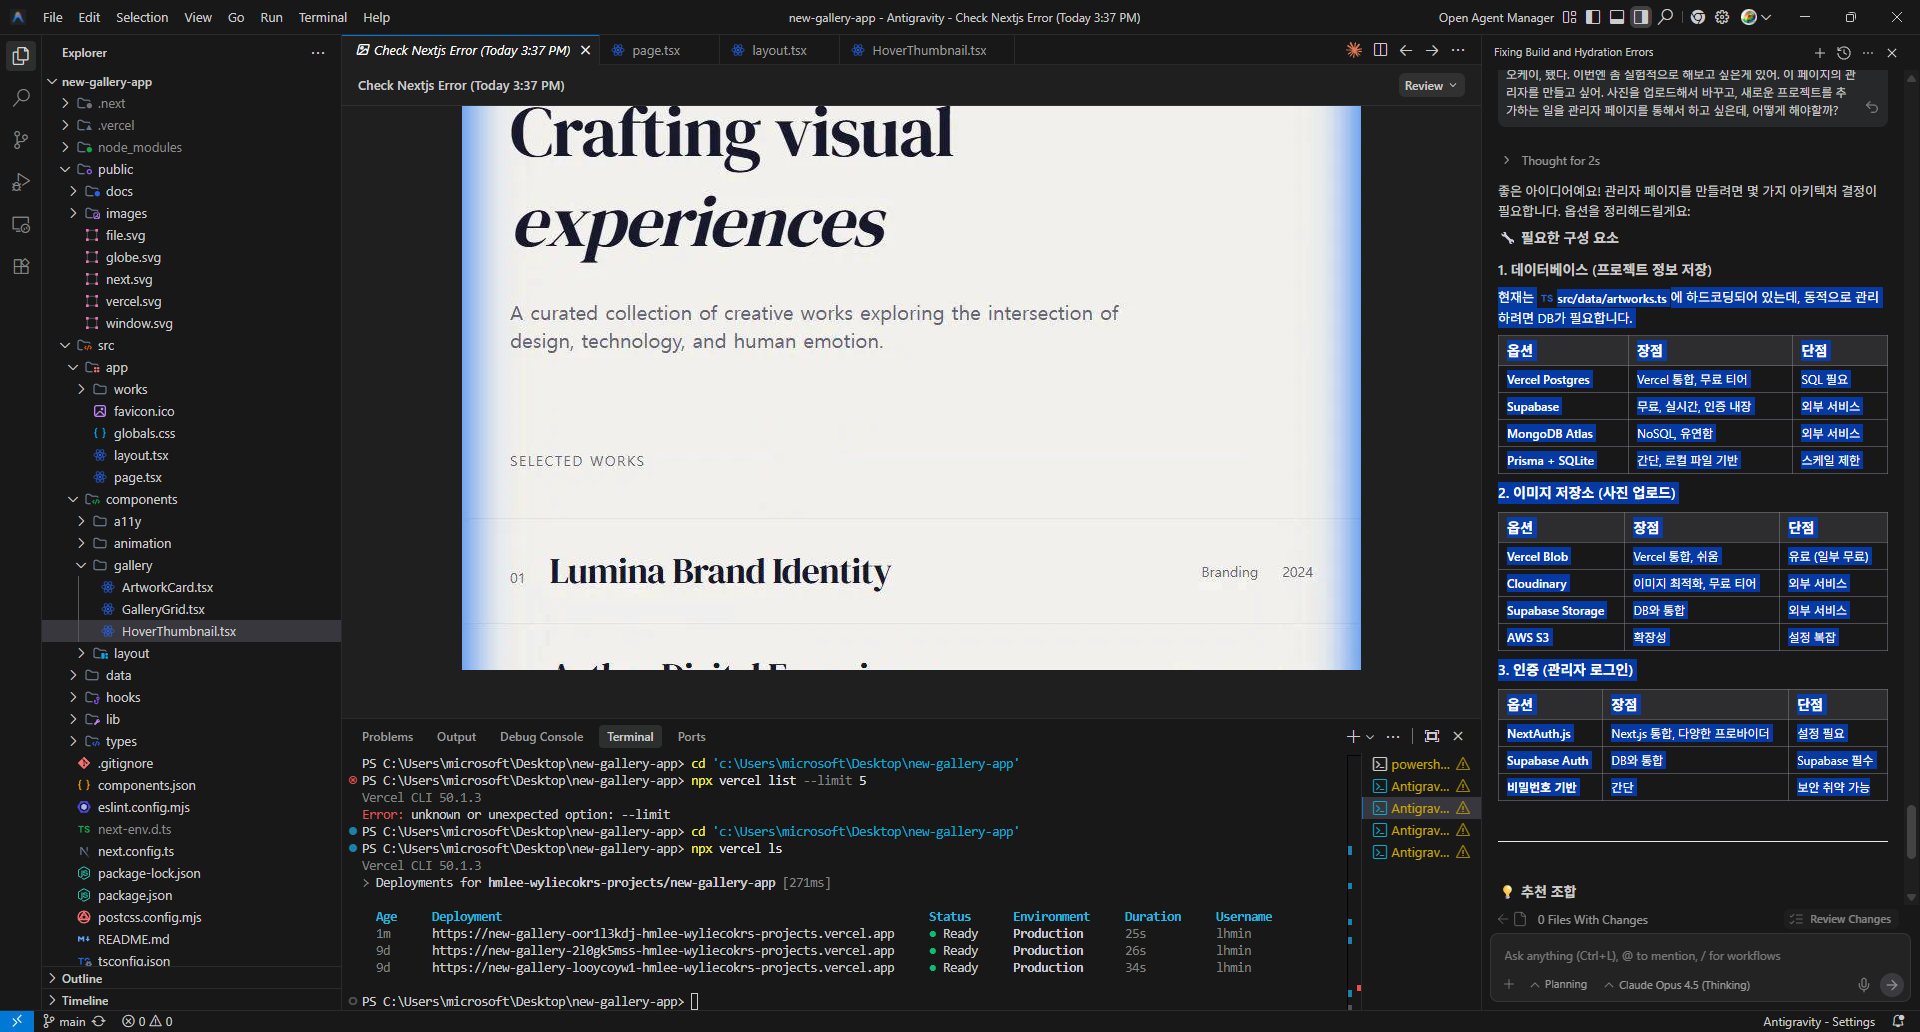Toggle the primary sidebar layout button
1920x1032 pixels.
point(1593,17)
